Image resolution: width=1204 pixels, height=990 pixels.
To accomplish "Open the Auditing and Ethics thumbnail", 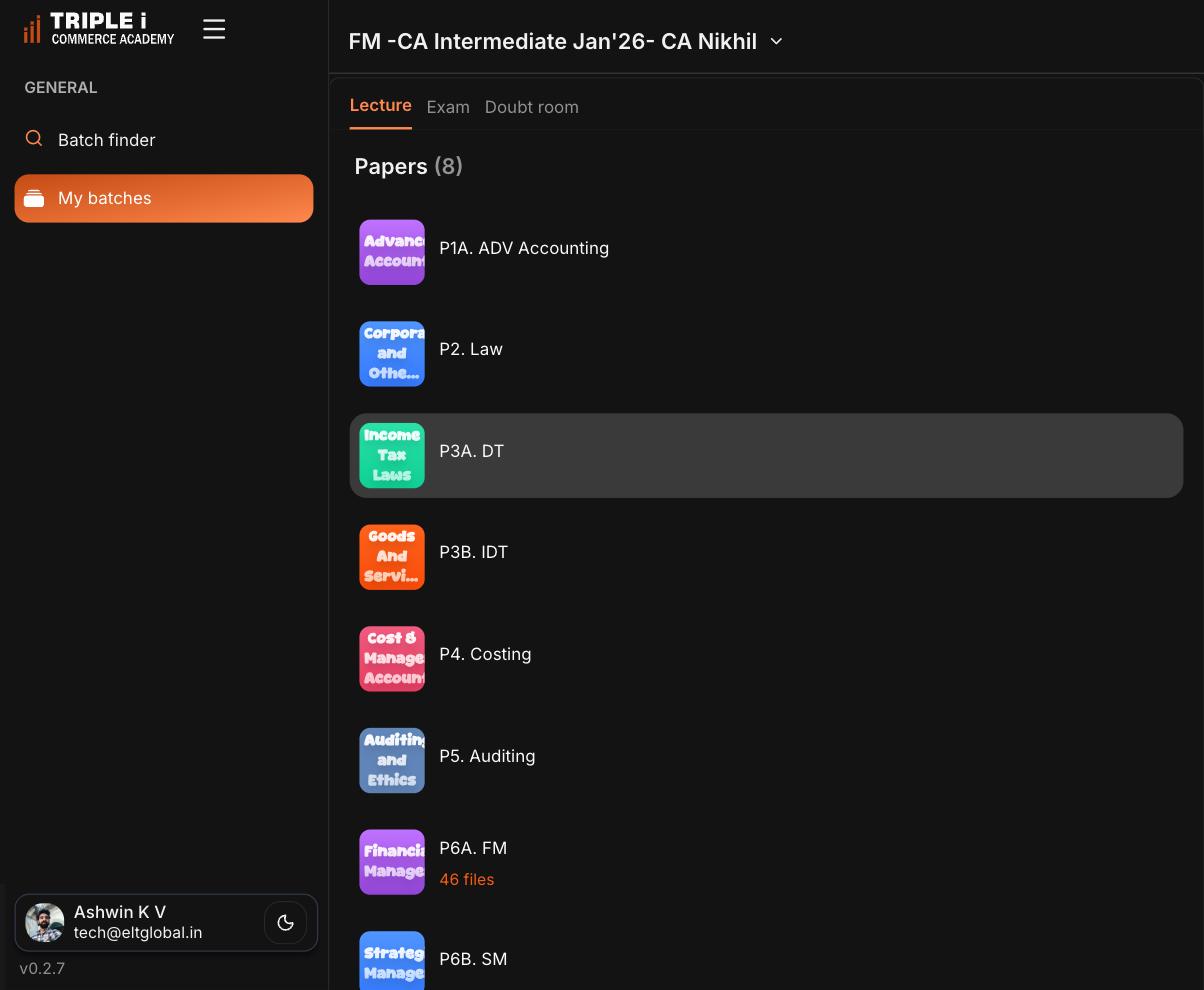I will (392, 760).
